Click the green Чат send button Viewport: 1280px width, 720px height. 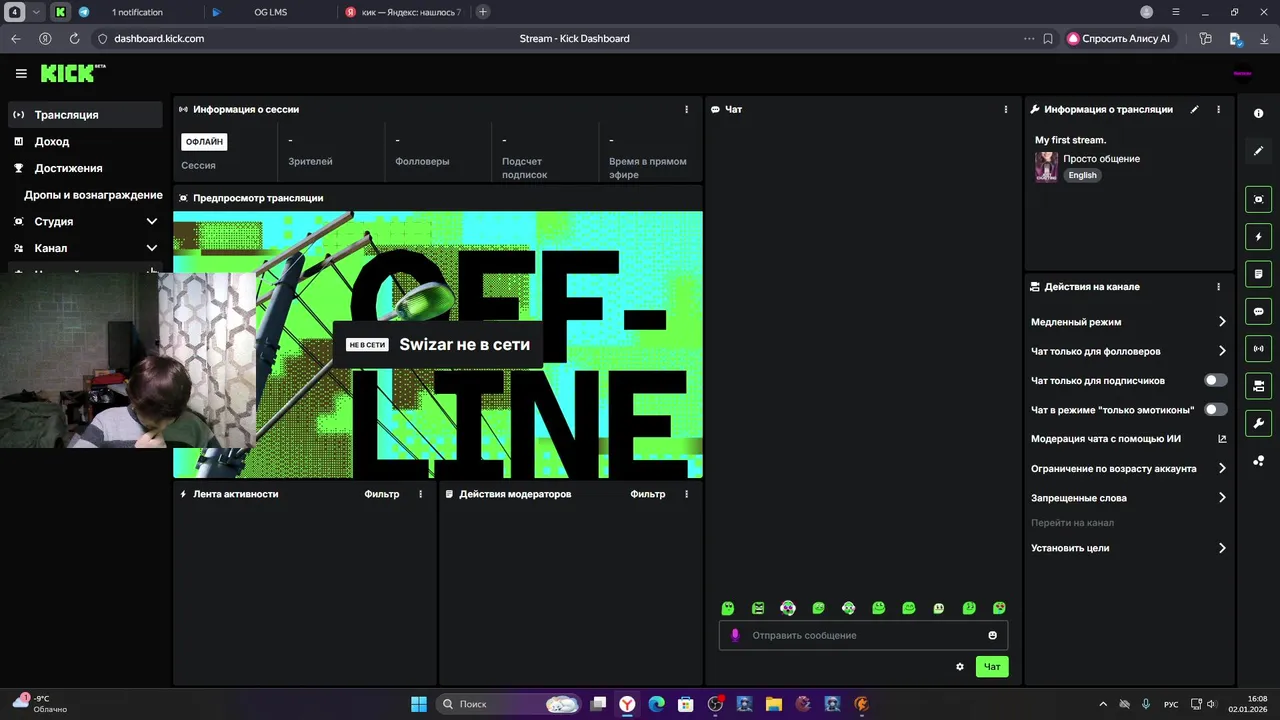click(x=992, y=667)
